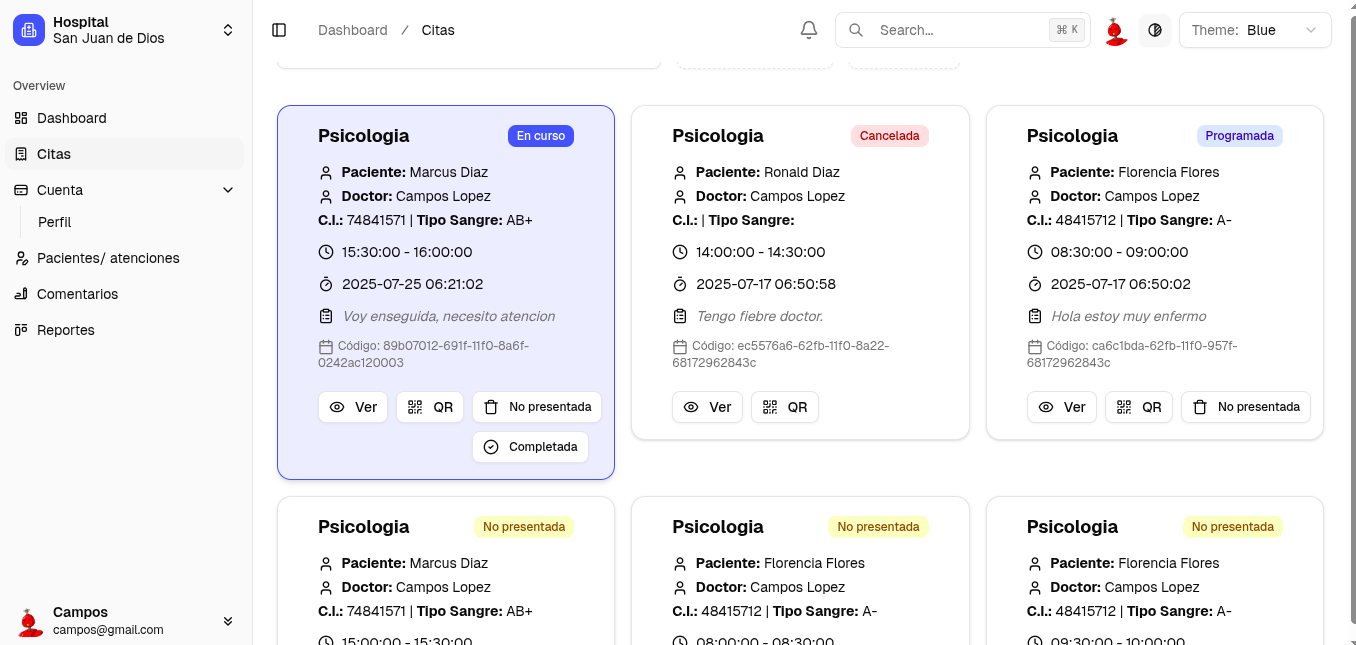
Task: Open Comentarios in the sidebar
Action: [x=125, y=294]
